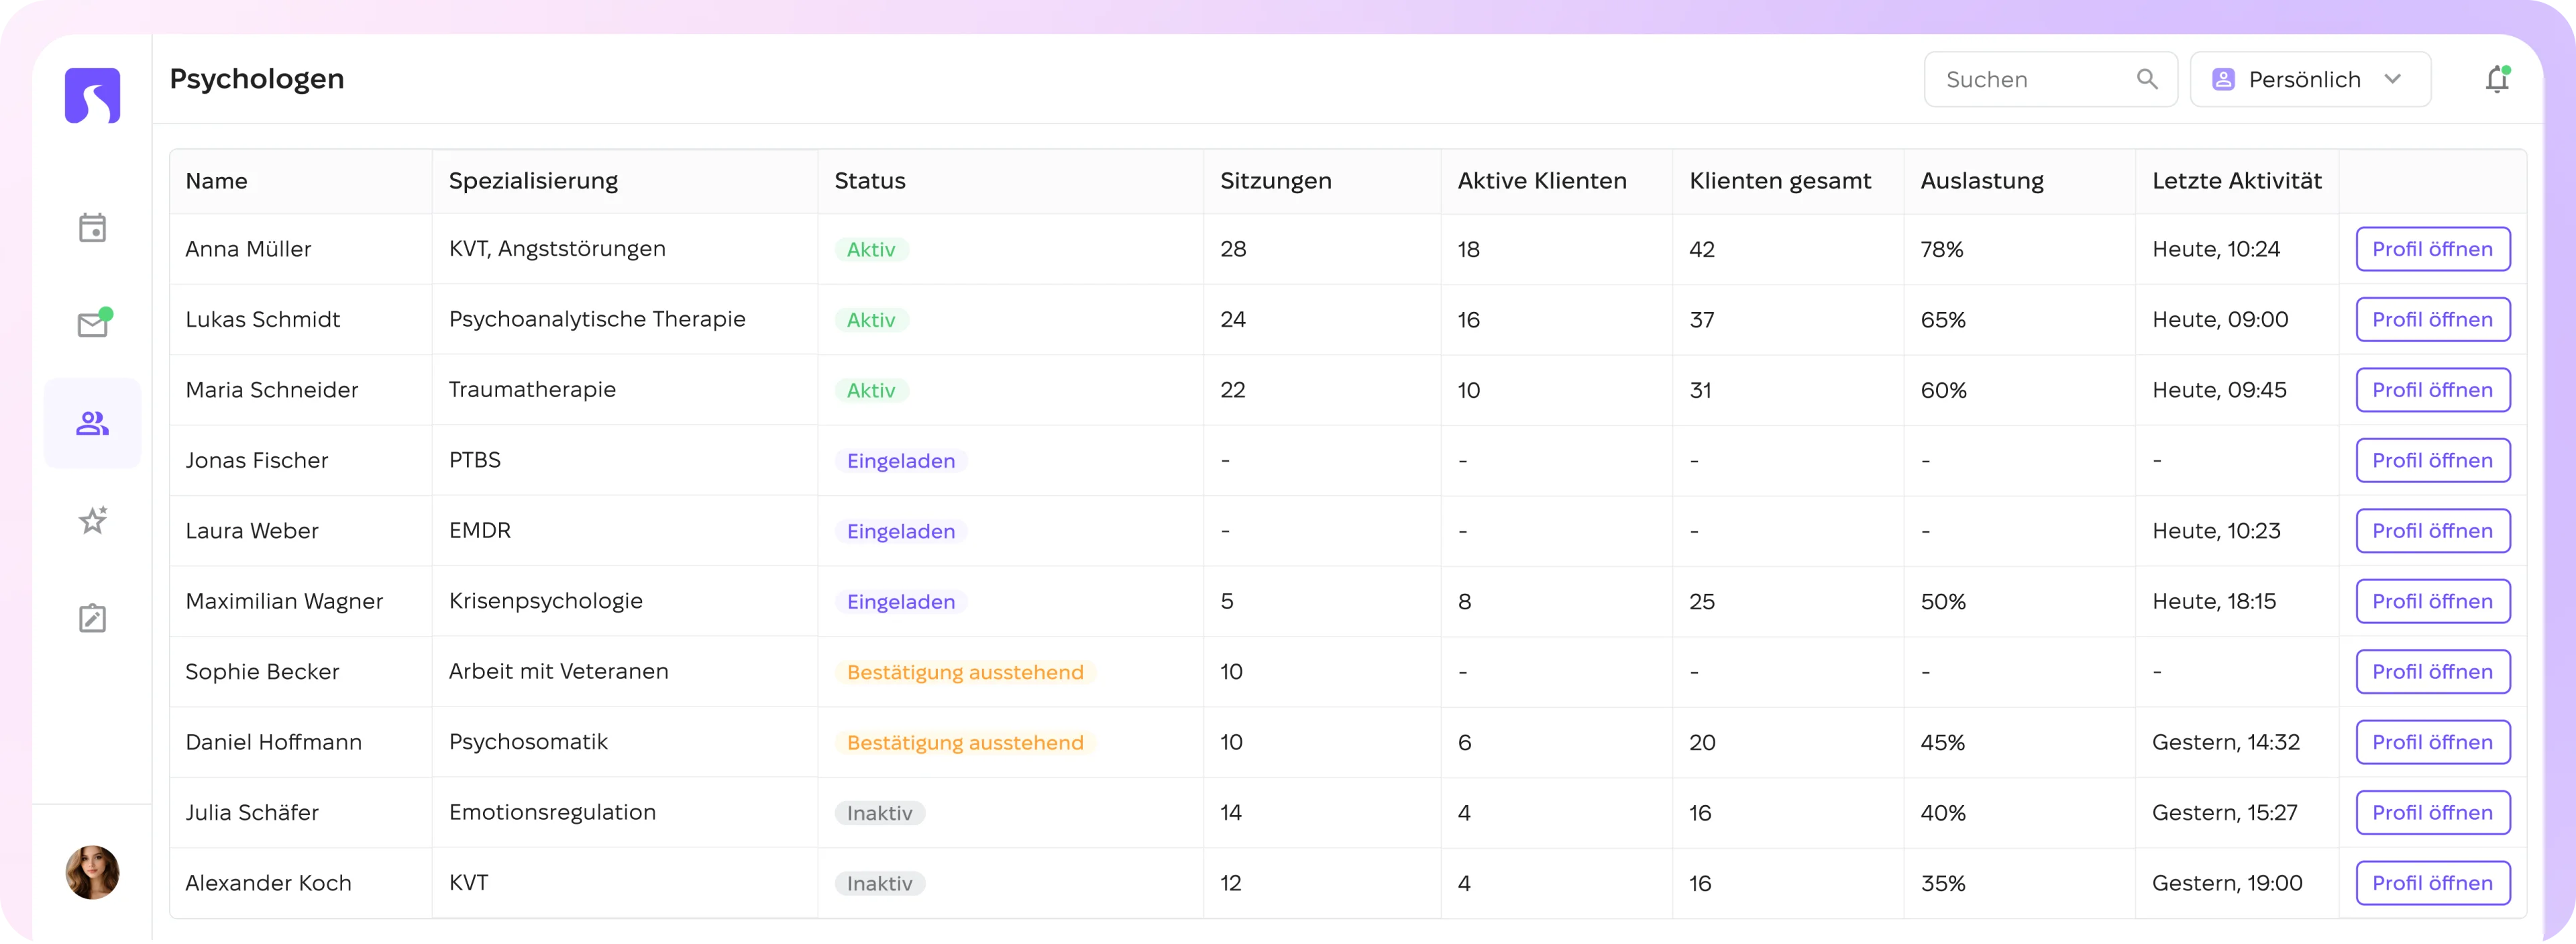The image size is (2576, 944).
Task: Open the clipboard notes sidebar icon
Action: tap(92, 618)
